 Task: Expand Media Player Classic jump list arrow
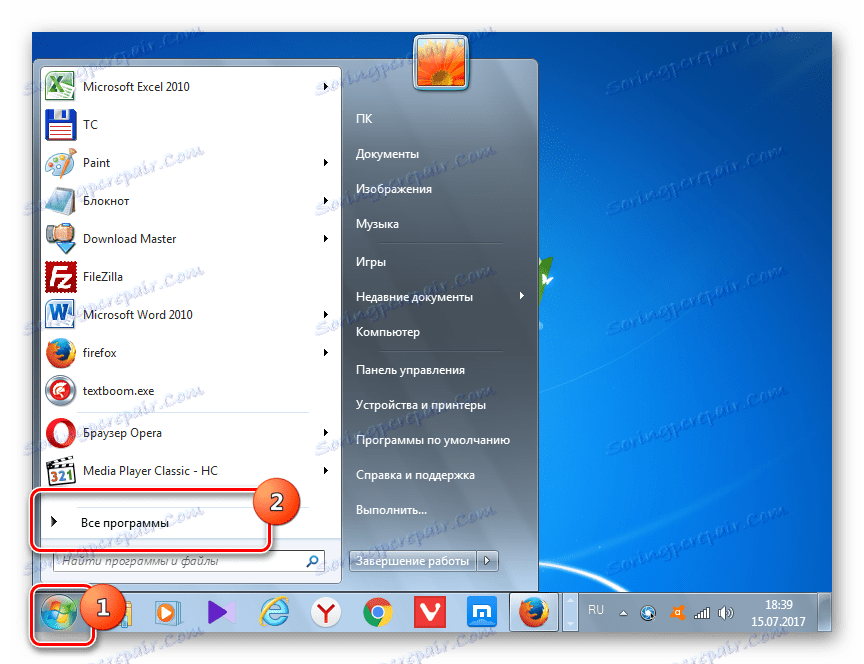[326, 471]
